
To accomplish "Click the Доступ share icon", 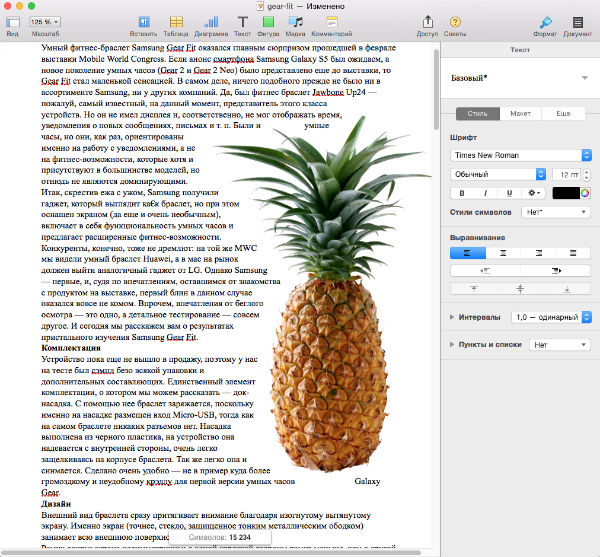I will tap(427, 21).
